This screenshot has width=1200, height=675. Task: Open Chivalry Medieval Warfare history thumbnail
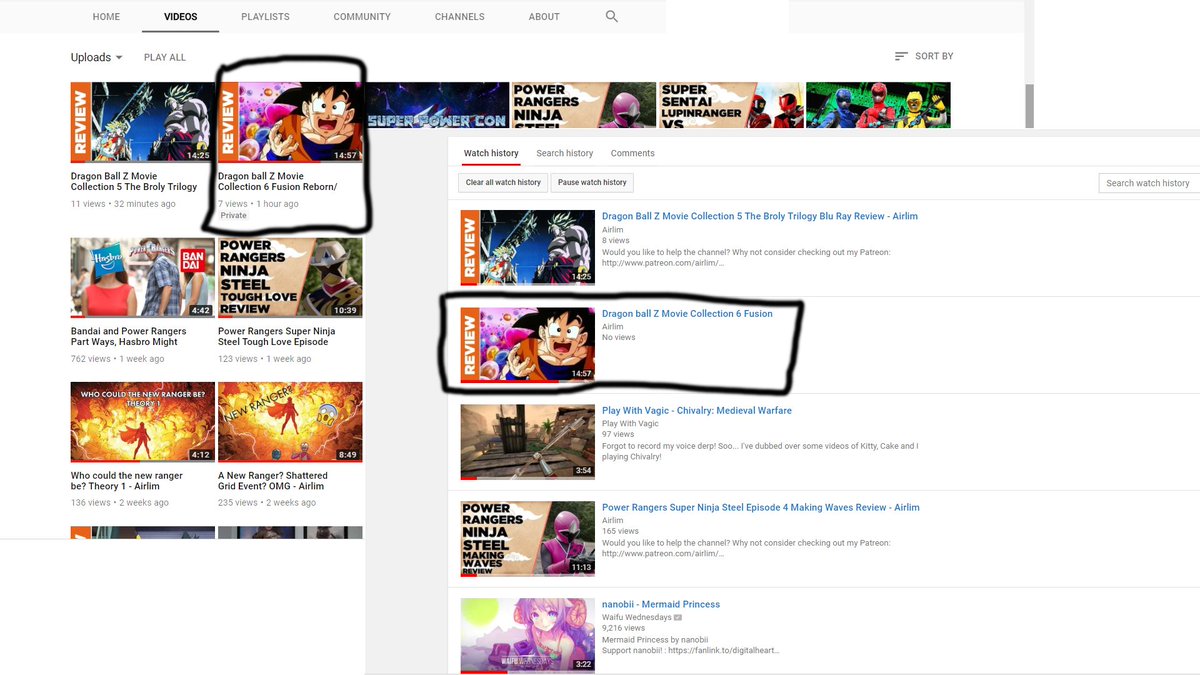click(x=528, y=441)
